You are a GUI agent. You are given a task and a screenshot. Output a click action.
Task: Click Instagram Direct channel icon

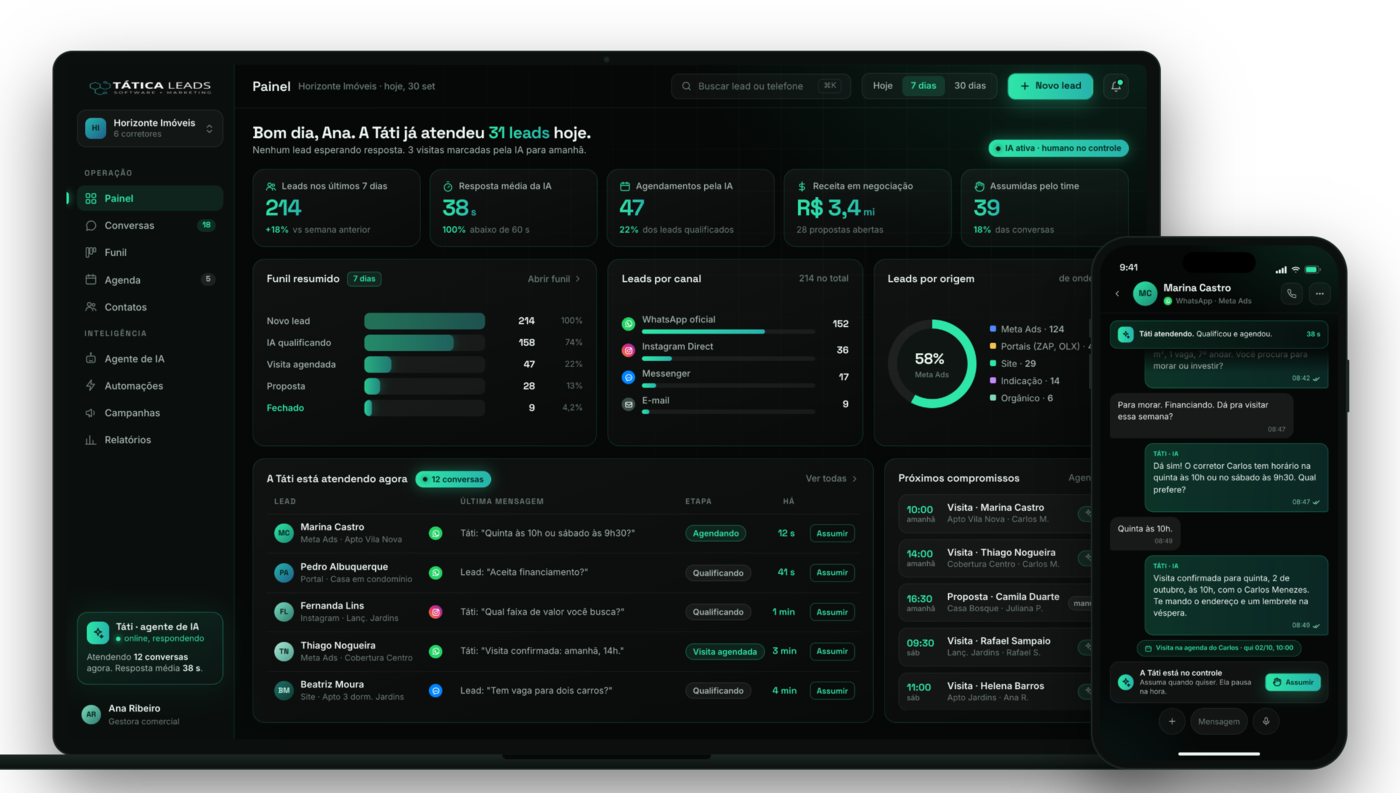click(x=628, y=351)
